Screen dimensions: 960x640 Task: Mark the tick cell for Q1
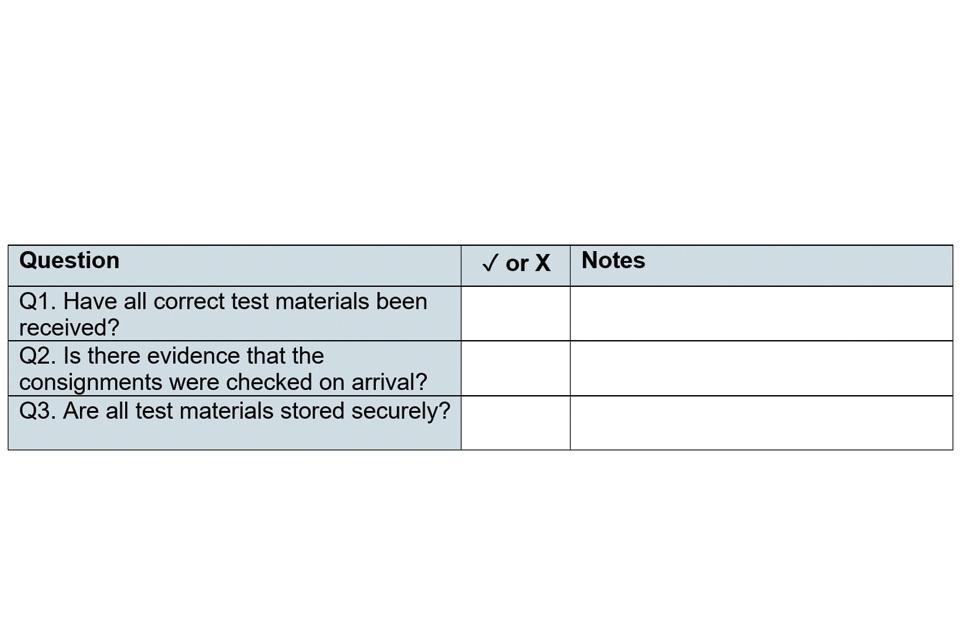(x=515, y=314)
